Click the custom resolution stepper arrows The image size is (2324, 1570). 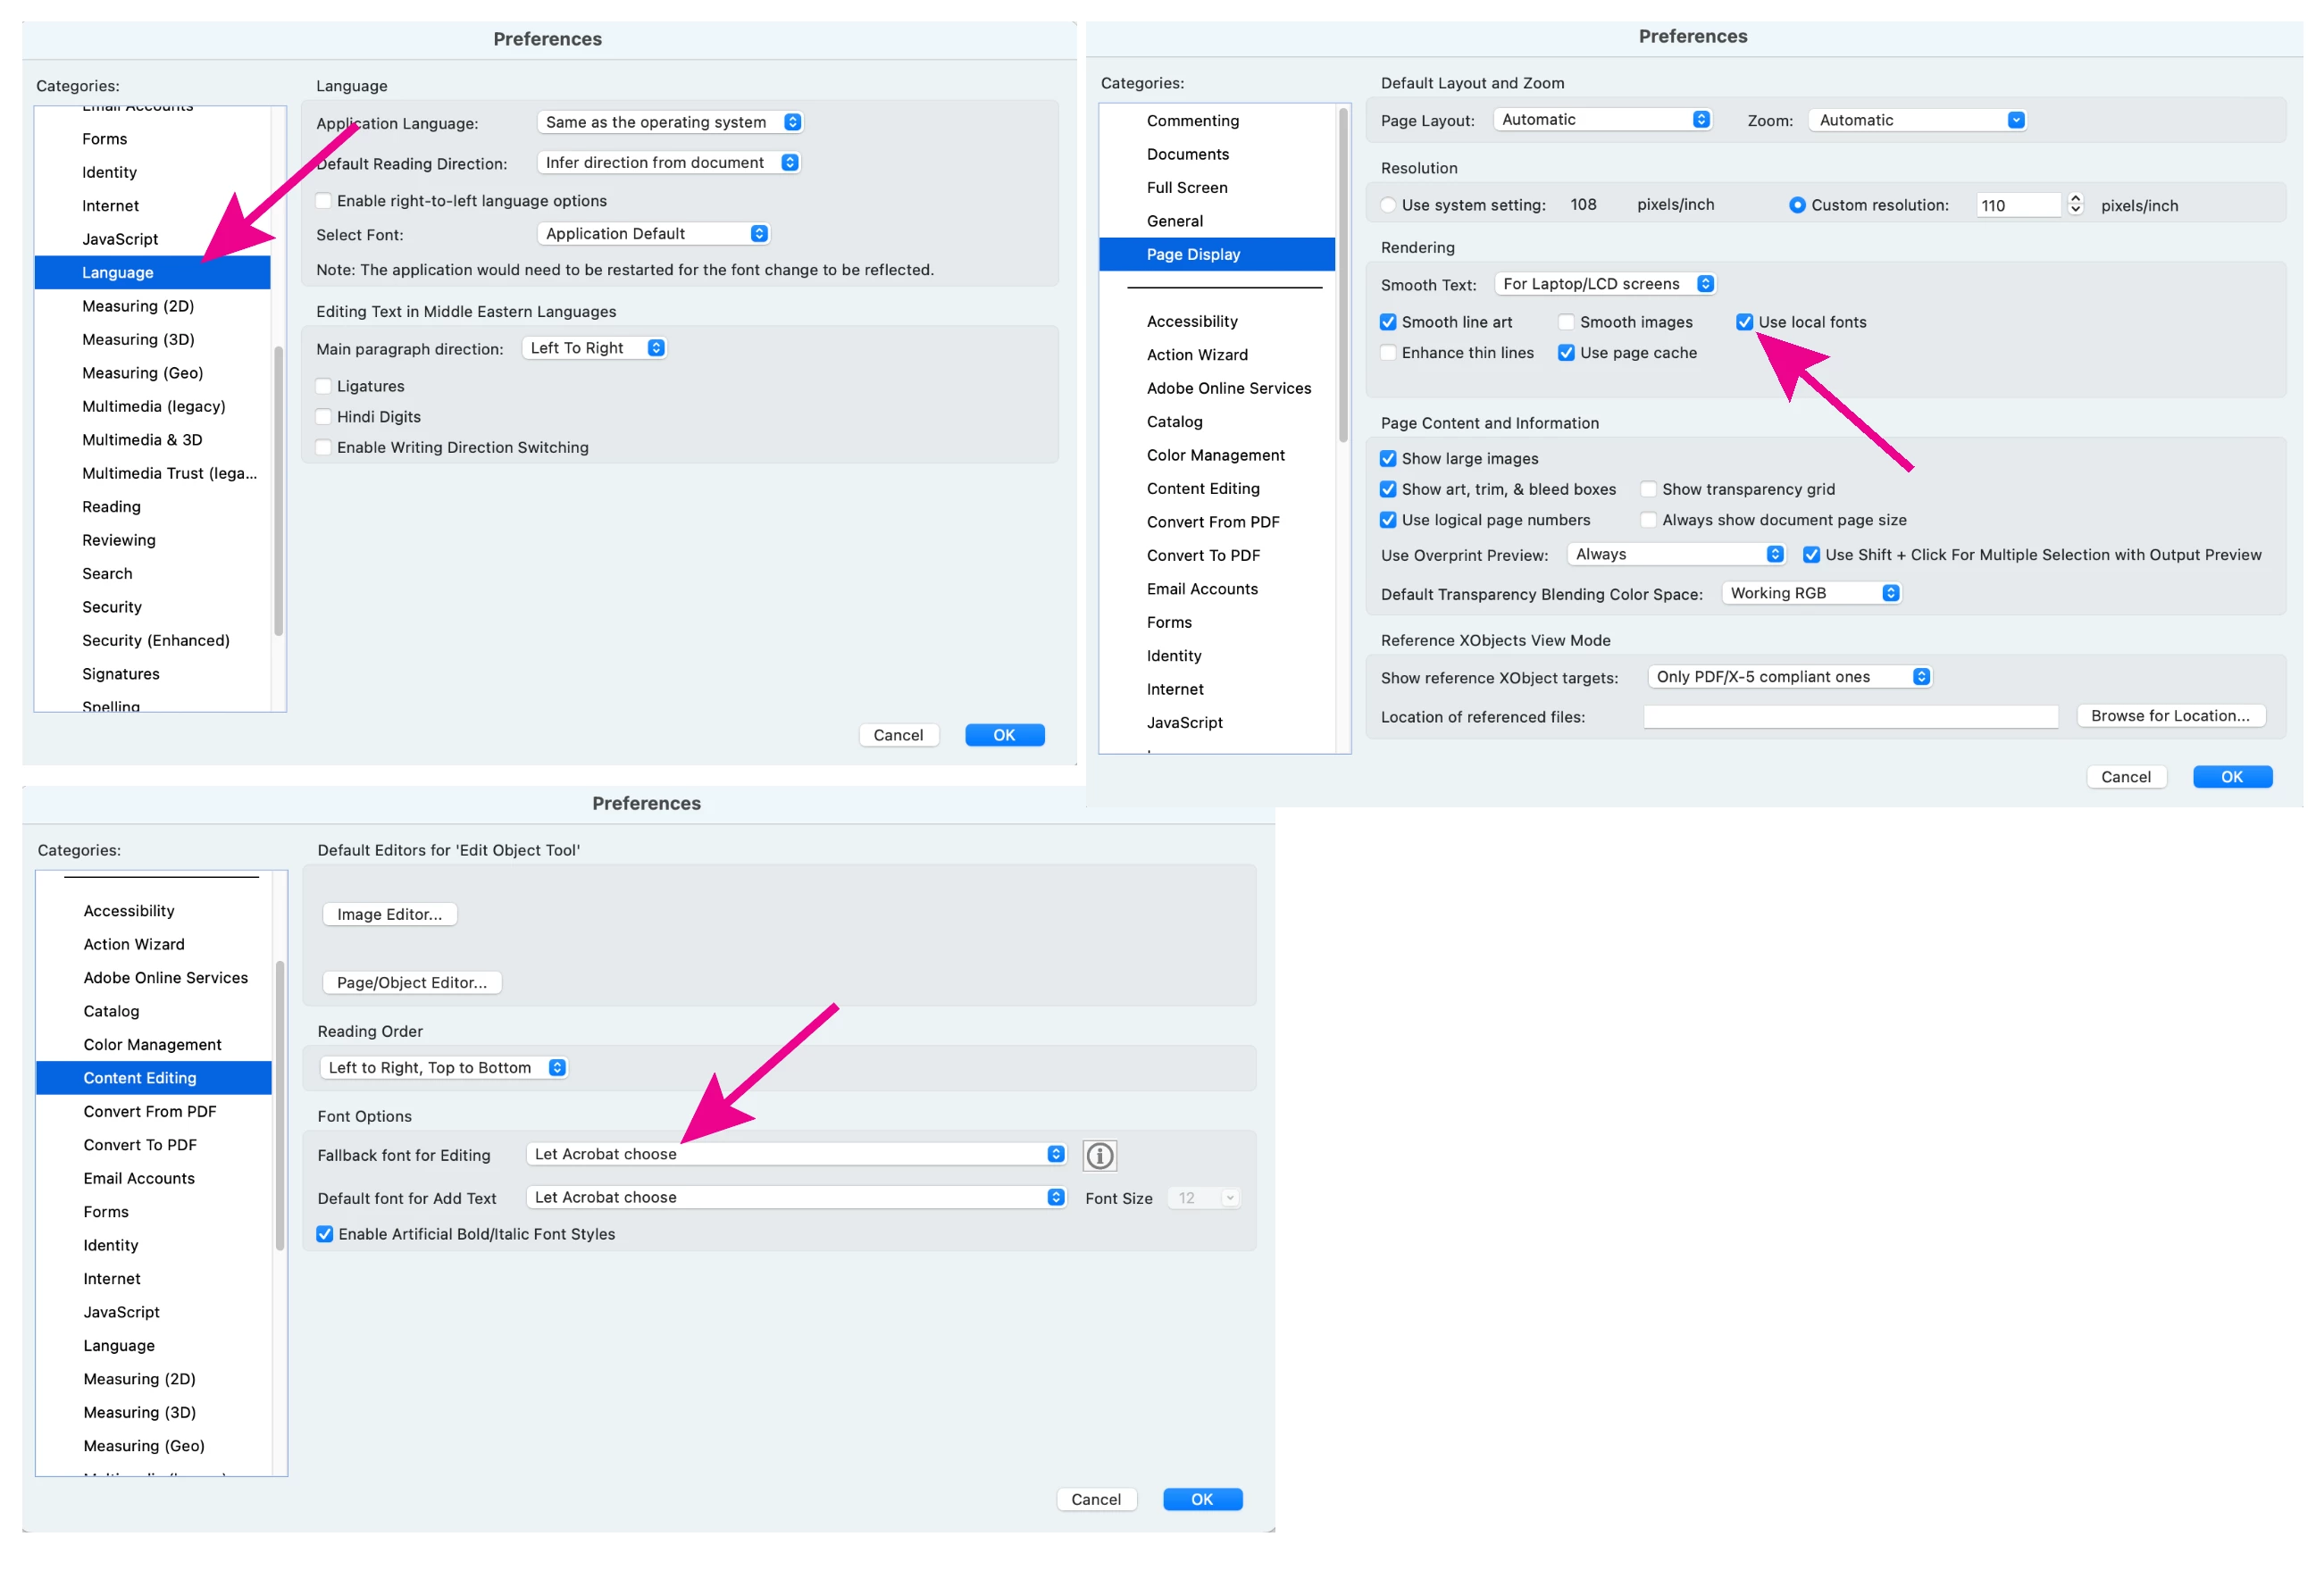tap(2075, 204)
